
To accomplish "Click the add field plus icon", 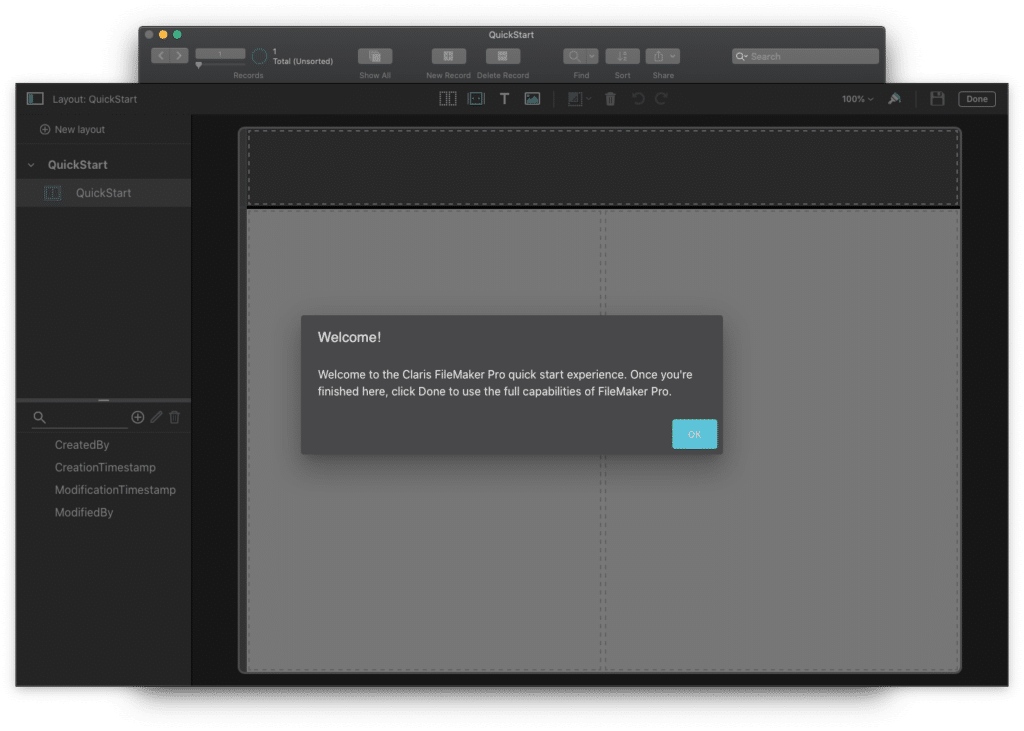I will tap(137, 417).
